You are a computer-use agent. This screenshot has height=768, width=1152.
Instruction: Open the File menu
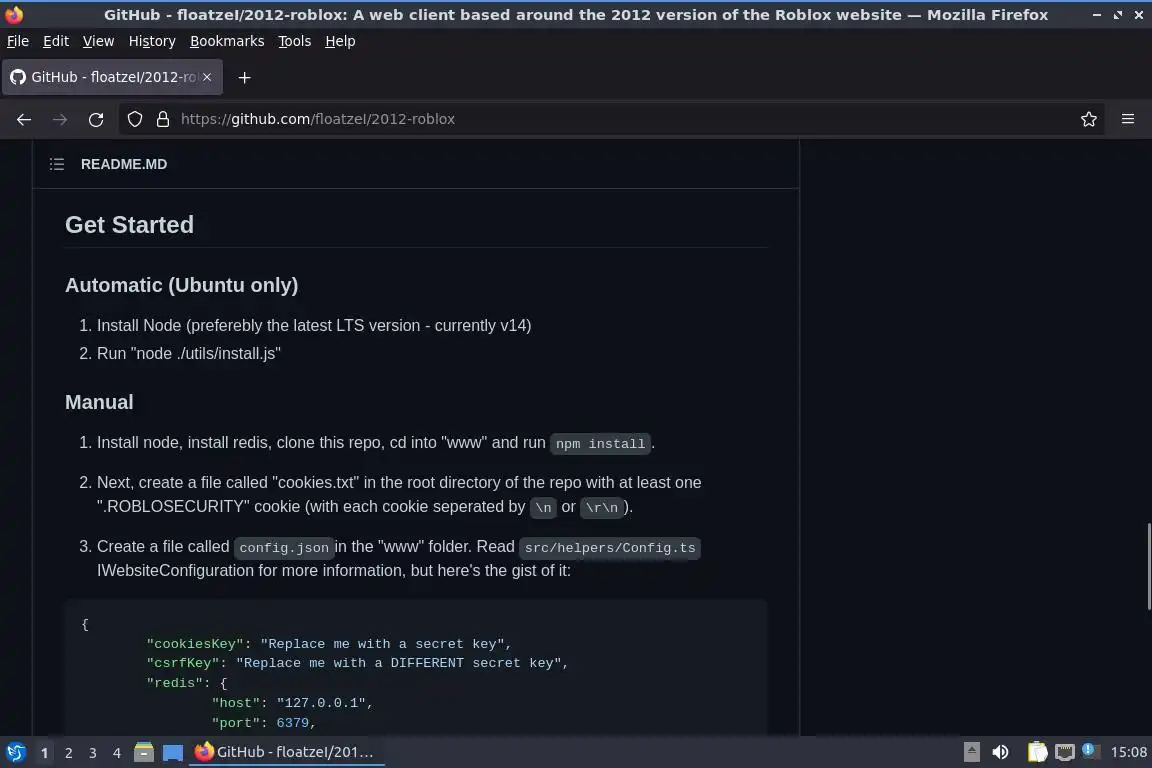[18, 41]
